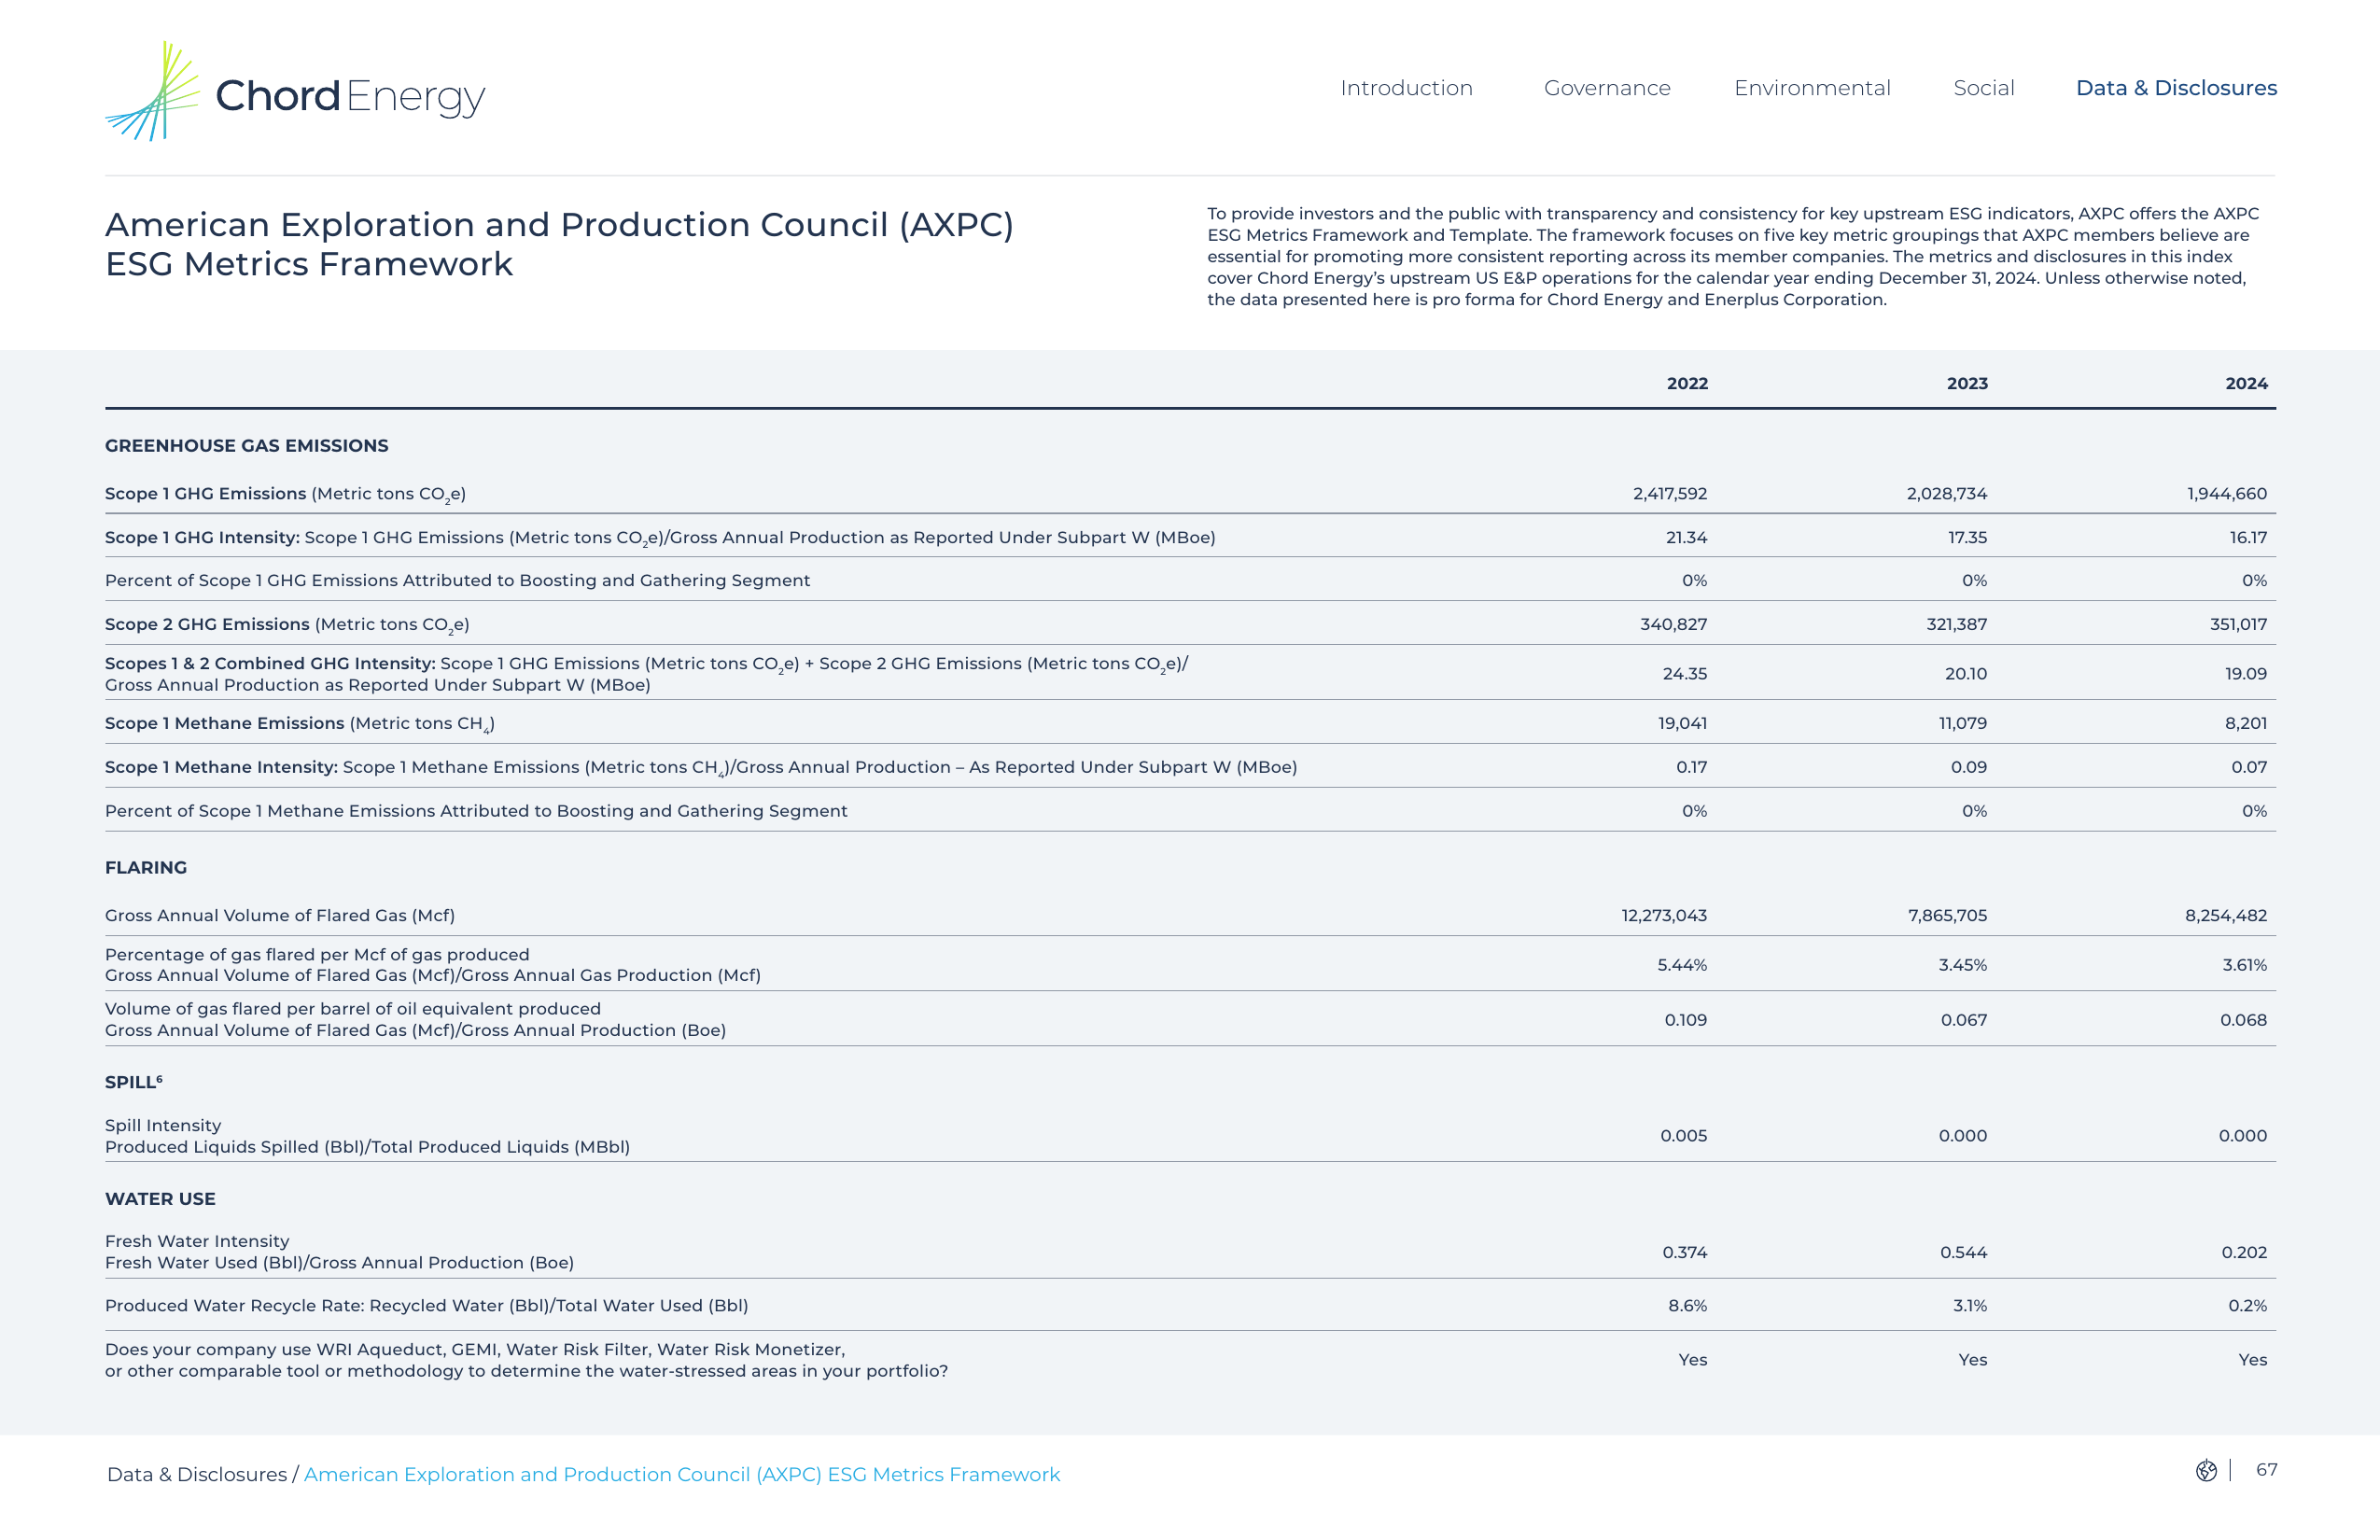2380x1540 pixels.
Task: Select Produced Water Recycle Rate value 8.6%
Action: point(1688,1306)
